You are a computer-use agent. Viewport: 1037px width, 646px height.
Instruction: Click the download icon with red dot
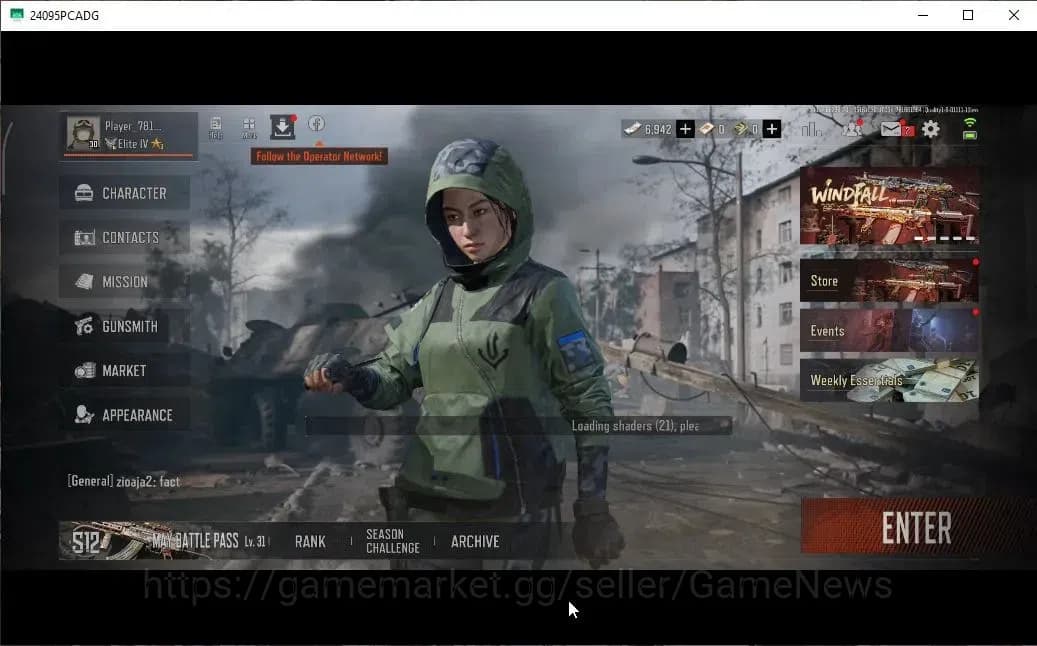(282, 127)
